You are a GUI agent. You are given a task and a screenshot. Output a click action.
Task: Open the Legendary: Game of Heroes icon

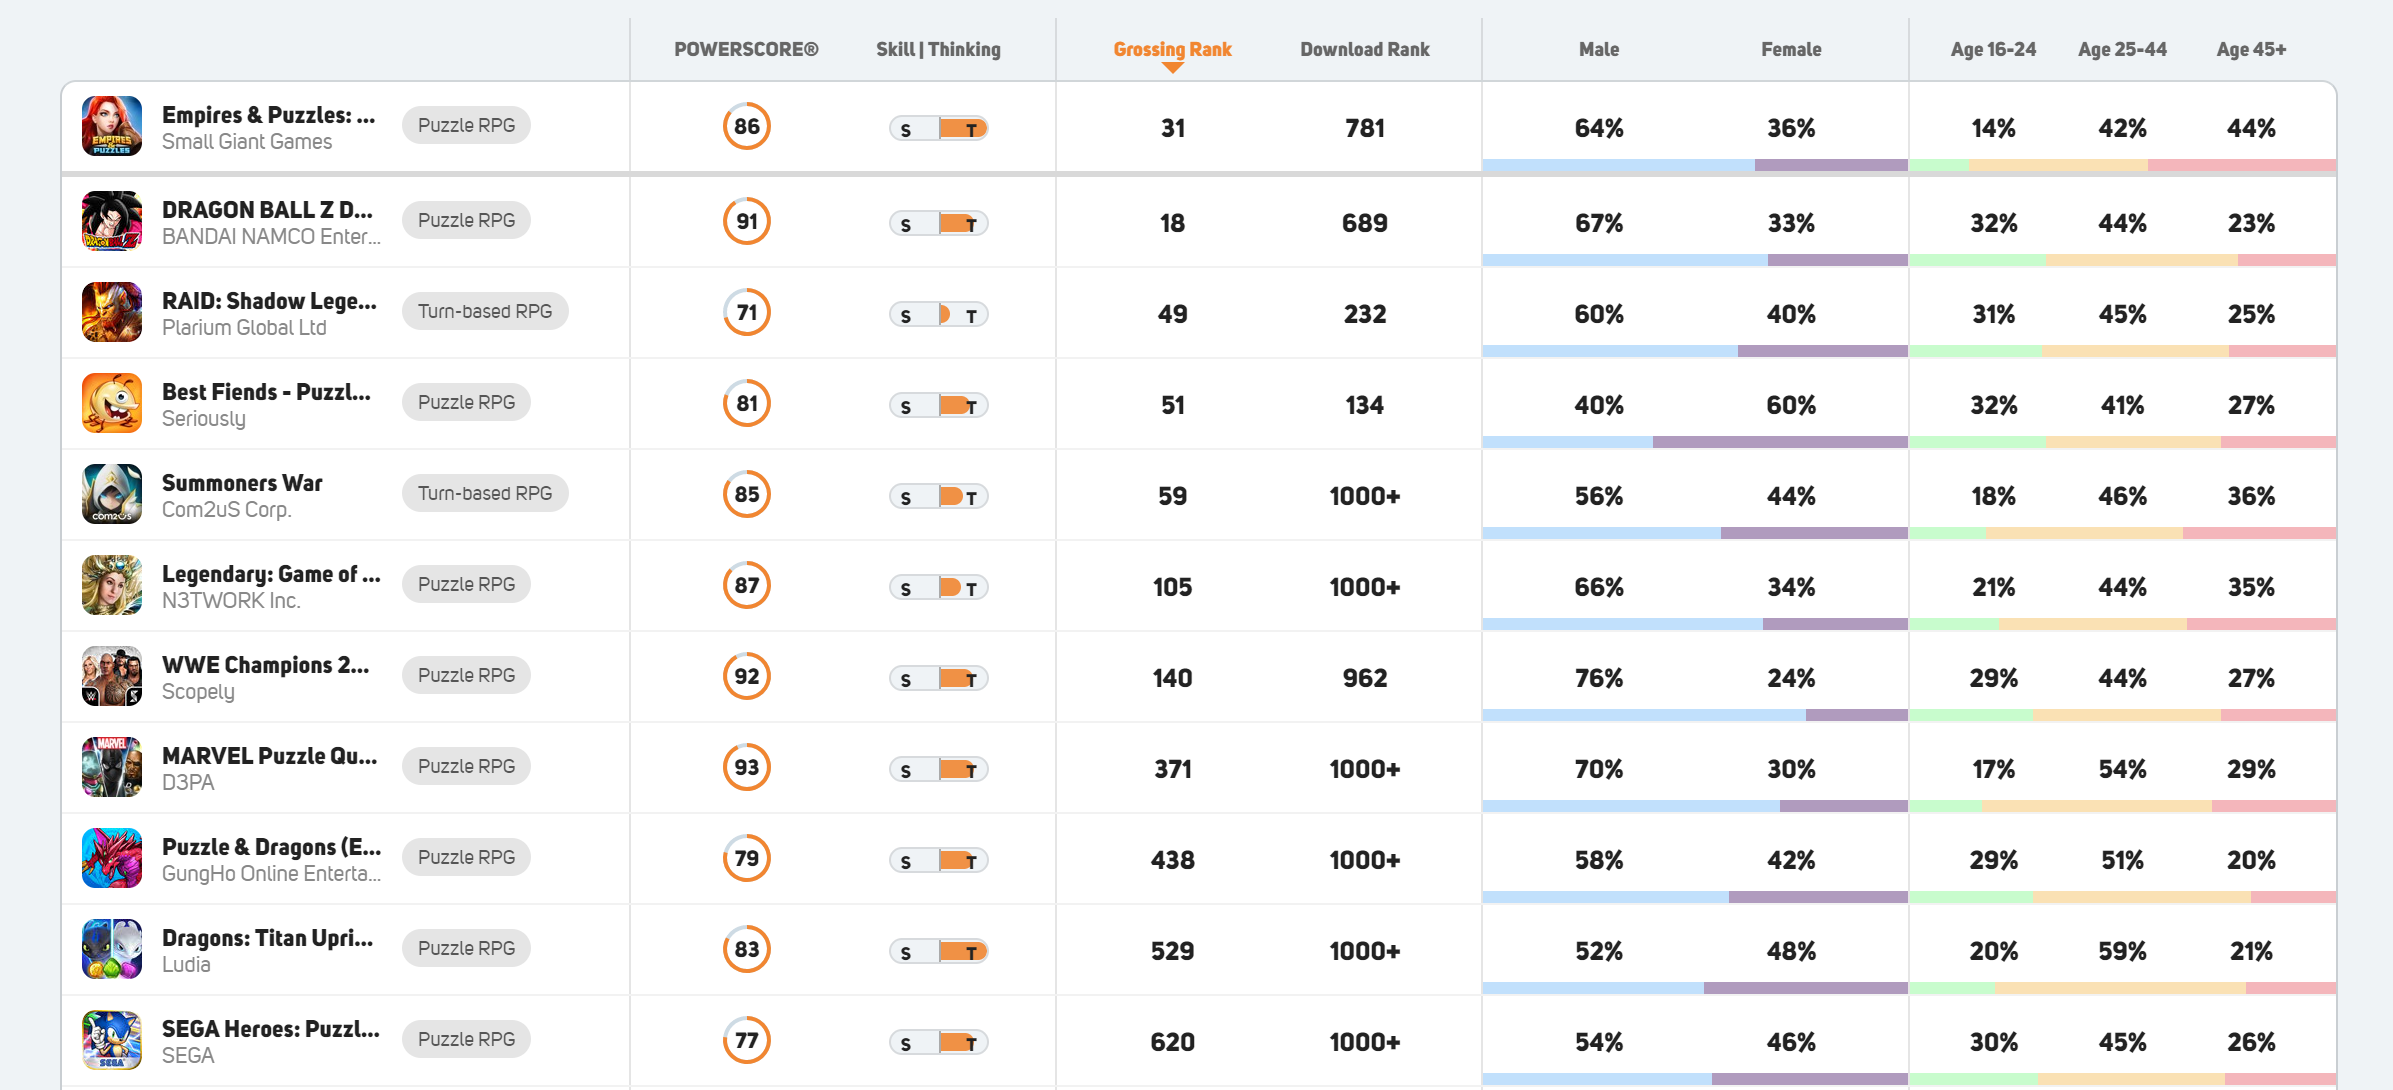(x=112, y=585)
